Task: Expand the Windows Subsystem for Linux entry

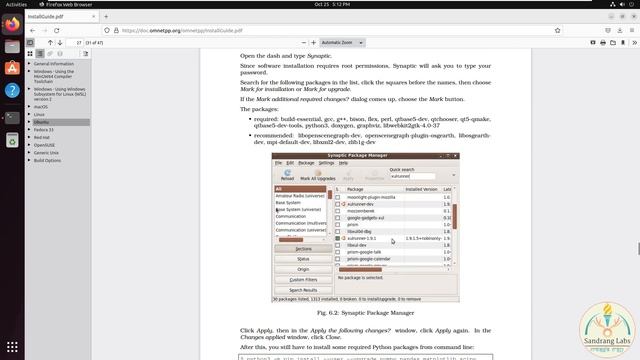Action: [29, 89]
